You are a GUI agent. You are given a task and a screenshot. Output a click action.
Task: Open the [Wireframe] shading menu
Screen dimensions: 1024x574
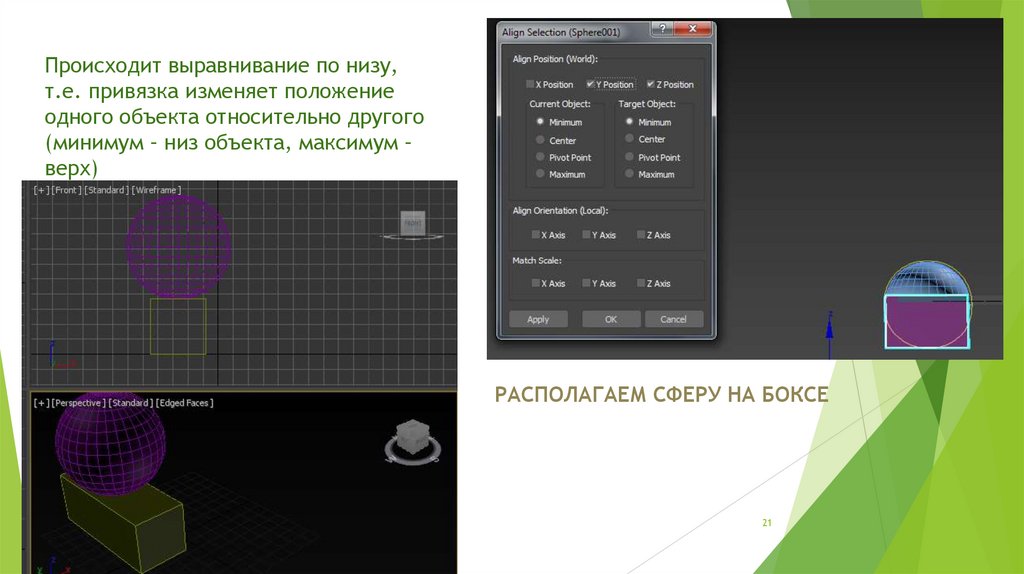click(x=157, y=190)
